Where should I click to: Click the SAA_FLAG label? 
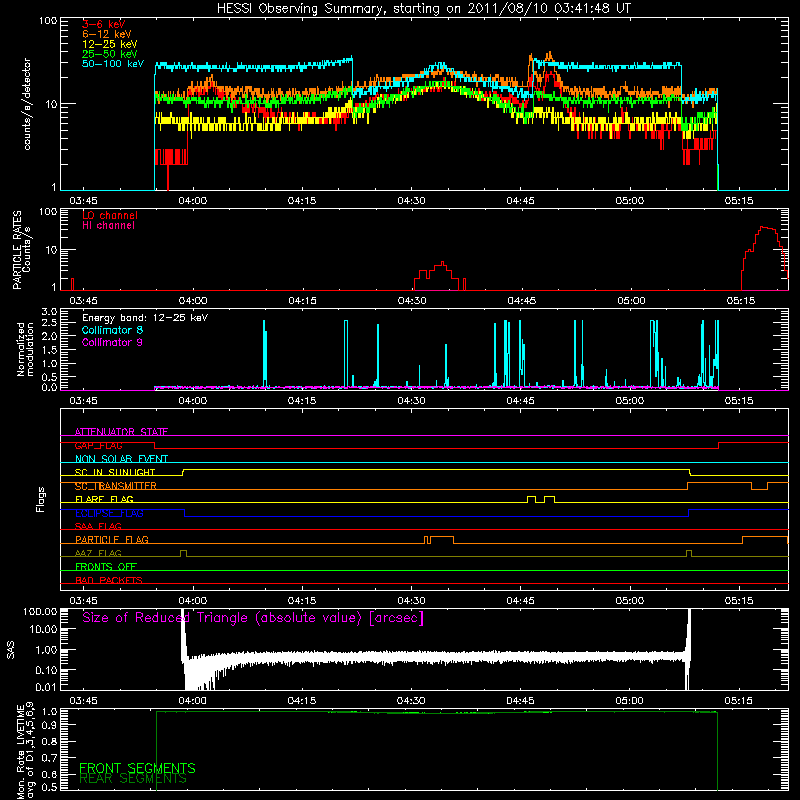[98, 526]
